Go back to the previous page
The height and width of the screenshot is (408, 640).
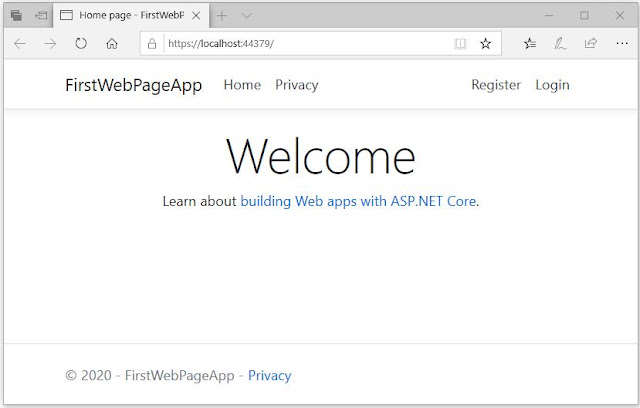[x=20, y=43]
